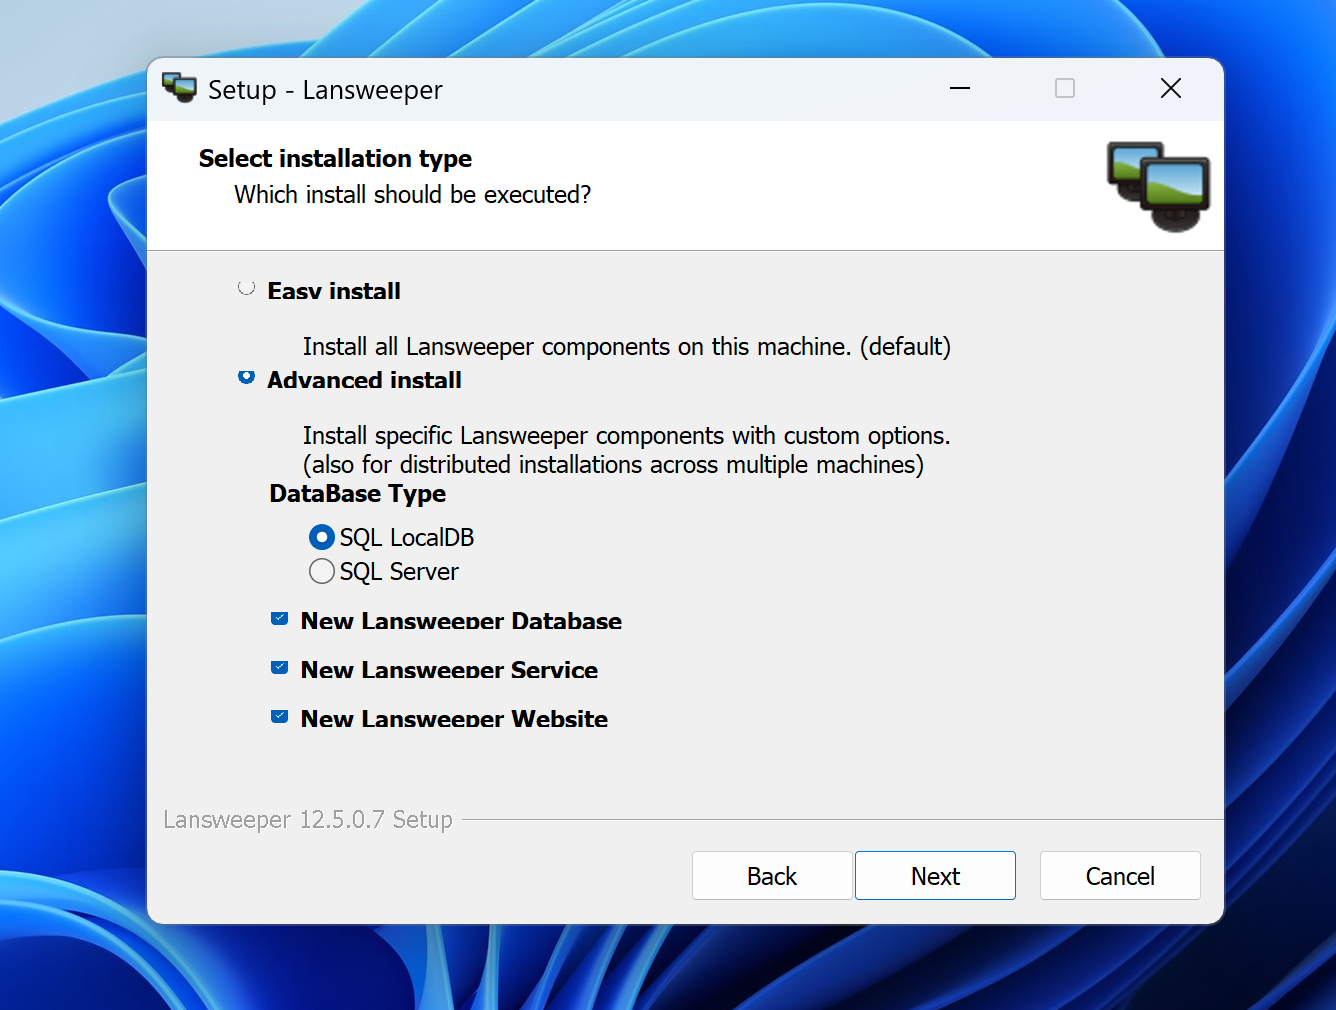Cancel the Lansweeper installation
This screenshot has width=1336, height=1010.
[1119, 876]
